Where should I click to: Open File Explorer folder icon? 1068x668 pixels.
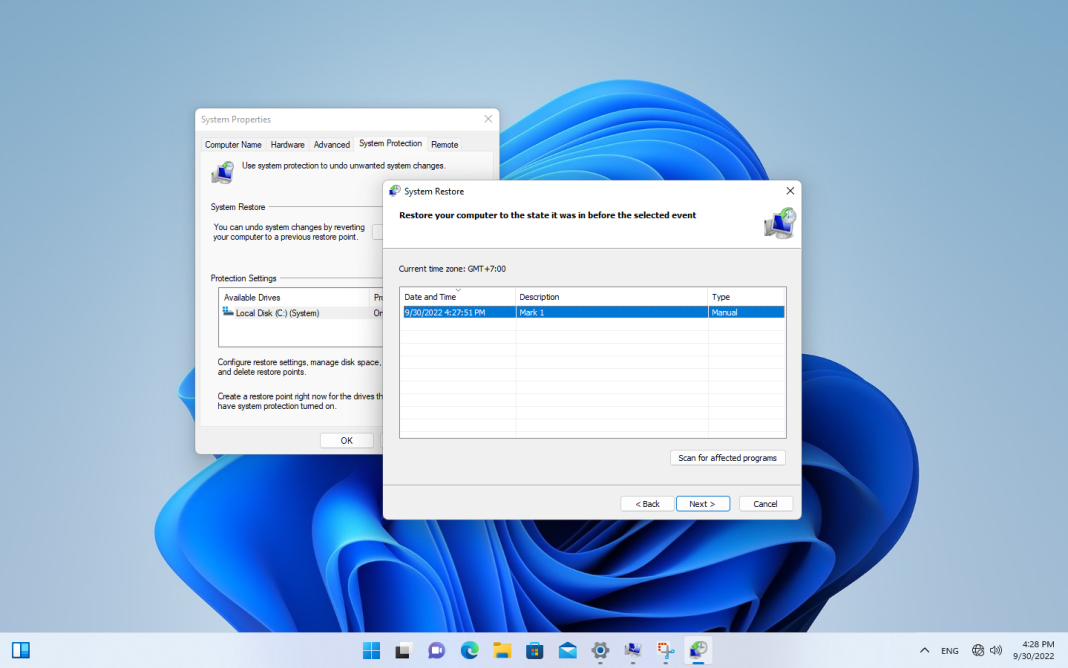502,650
